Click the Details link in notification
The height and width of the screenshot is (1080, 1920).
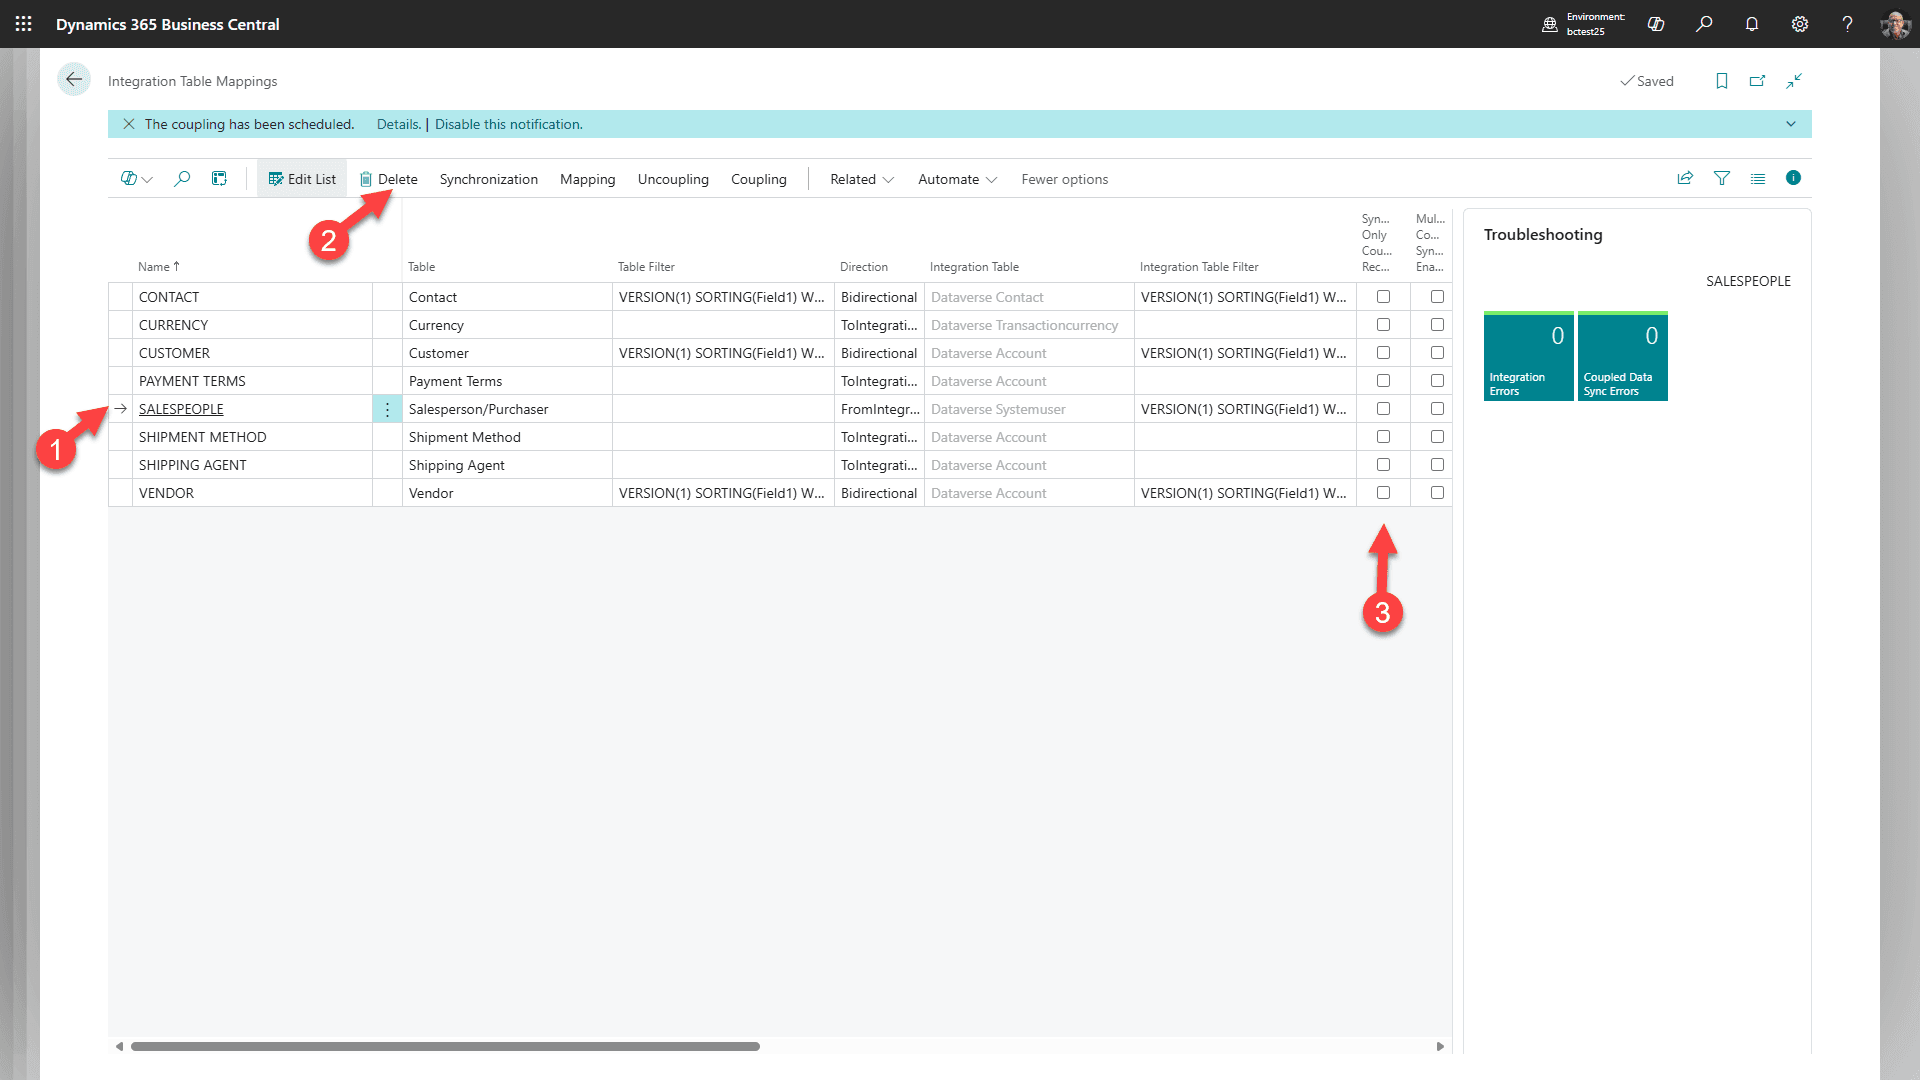click(x=398, y=124)
